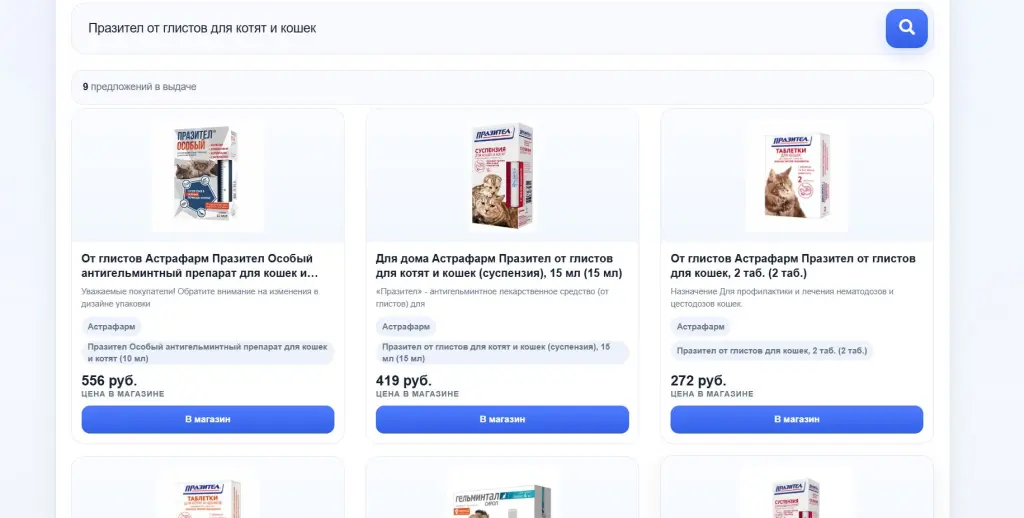Click the 'для кошек, 2 таб. (2 таб.)' tag

(x=771, y=351)
